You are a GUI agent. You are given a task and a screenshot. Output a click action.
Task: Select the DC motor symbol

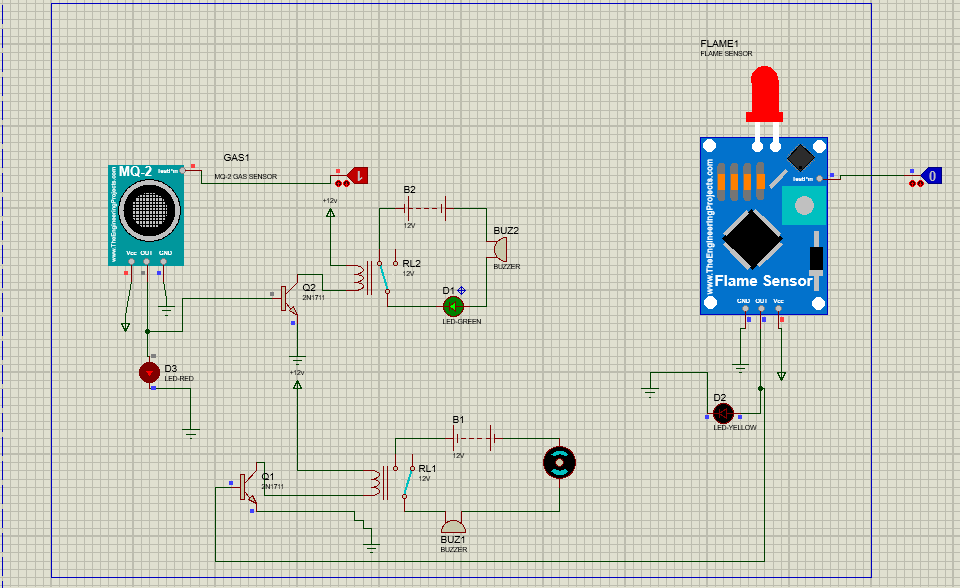(559, 462)
